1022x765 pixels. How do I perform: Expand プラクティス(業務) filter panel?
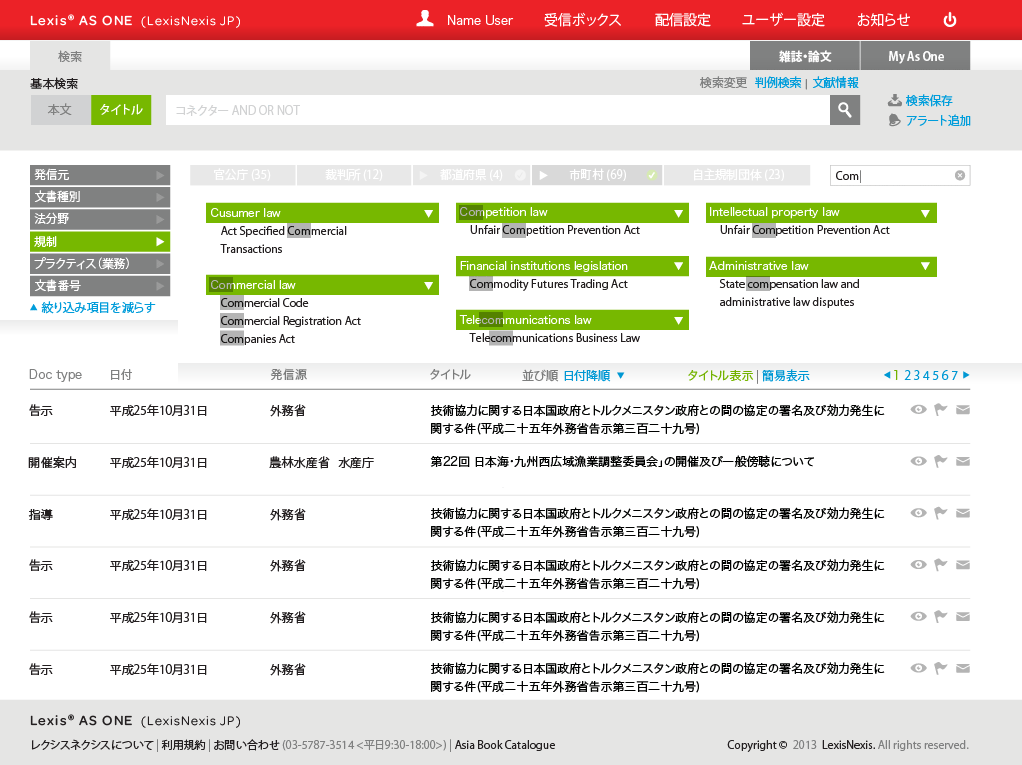click(x=100, y=263)
